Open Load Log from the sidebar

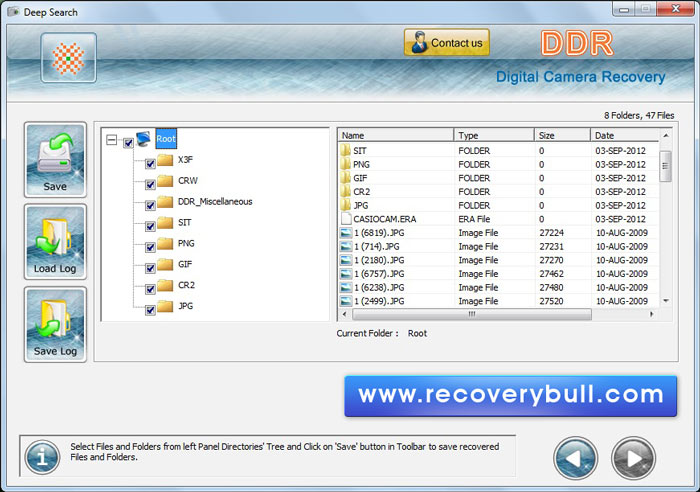[x=55, y=242]
